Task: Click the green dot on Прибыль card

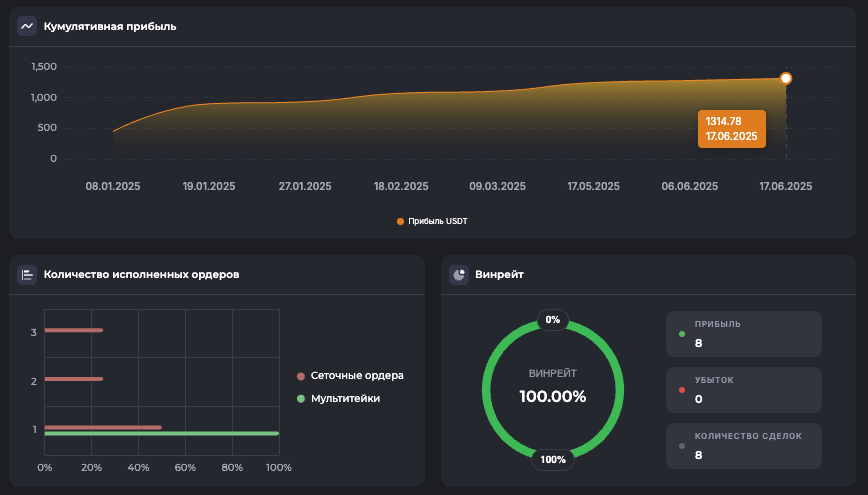Action: click(682, 334)
